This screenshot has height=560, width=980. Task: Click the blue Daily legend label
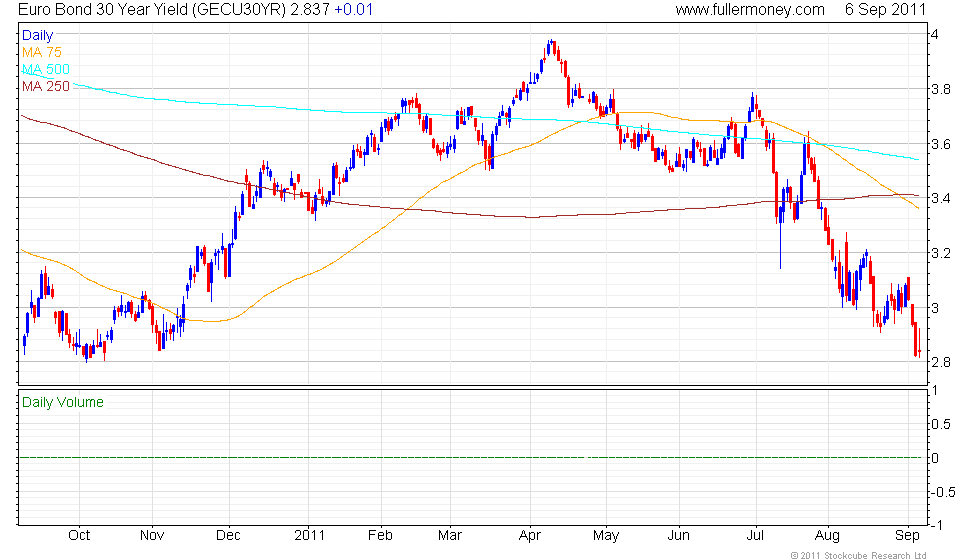(x=38, y=35)
